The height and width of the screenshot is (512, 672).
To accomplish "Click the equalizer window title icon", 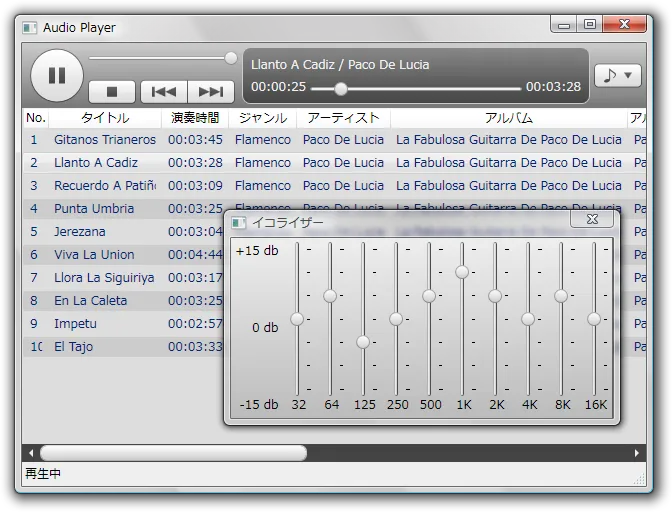I will pyautogui.click(x=239, y=222).
